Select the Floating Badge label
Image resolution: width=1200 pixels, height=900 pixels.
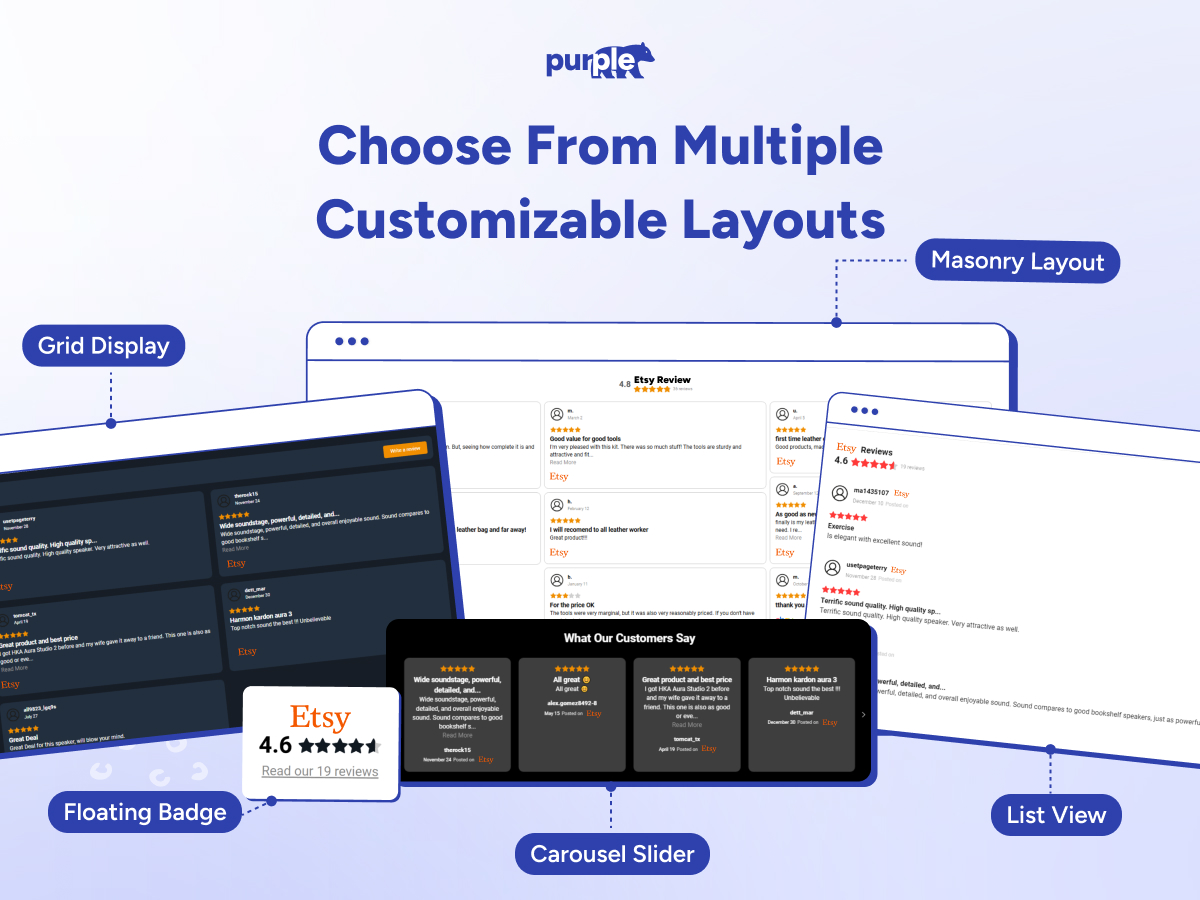coord(145,811)
